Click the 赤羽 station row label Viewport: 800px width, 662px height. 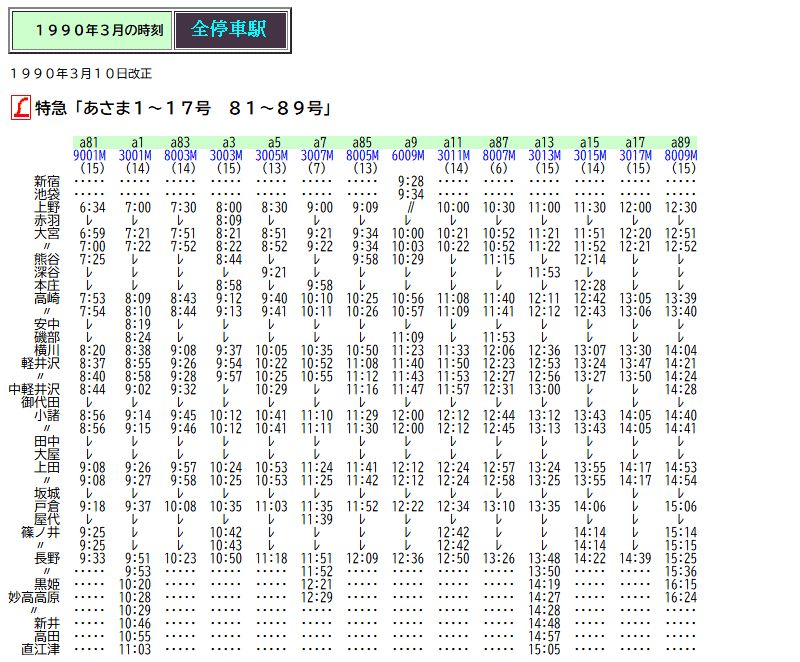(x=47, y=220)
